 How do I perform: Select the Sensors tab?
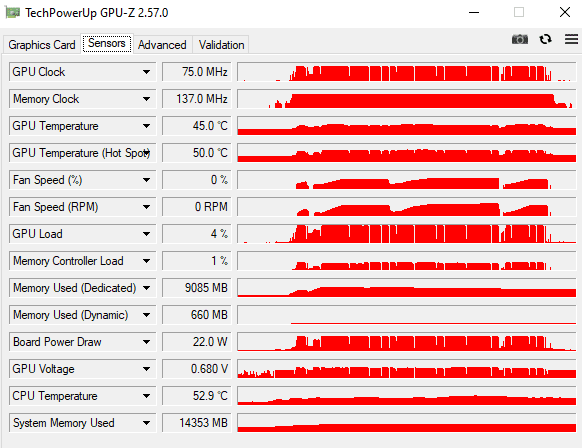[x=107, y=43]
